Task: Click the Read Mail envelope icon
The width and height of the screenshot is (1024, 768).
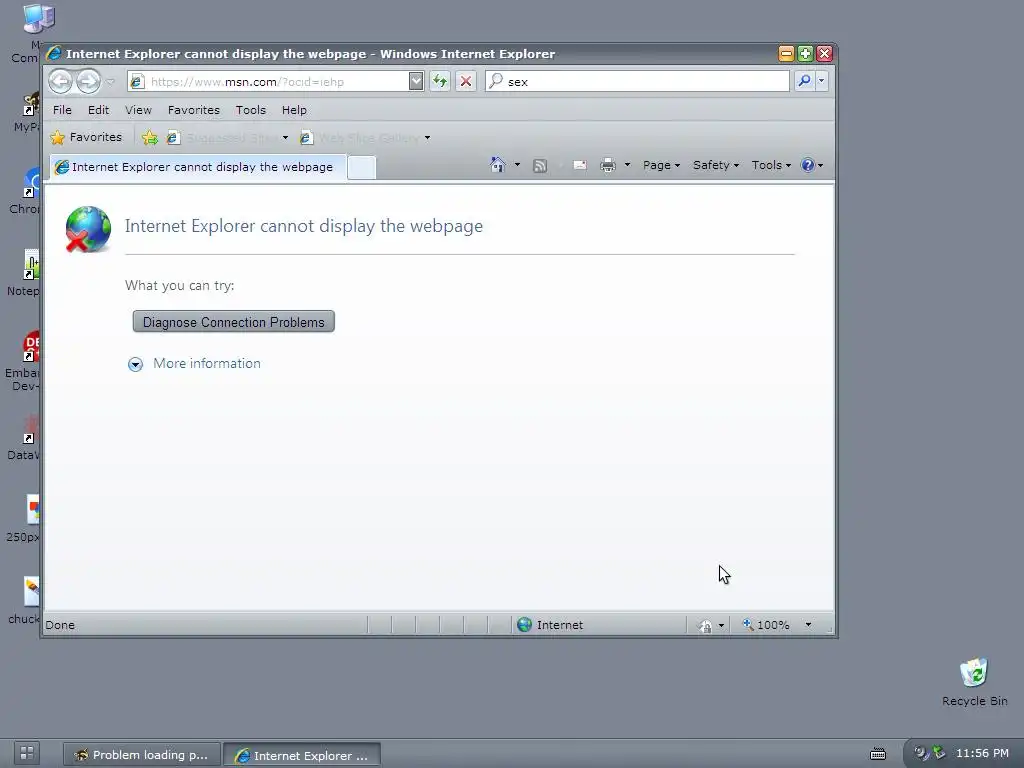Action: click(x=580, y=165)
